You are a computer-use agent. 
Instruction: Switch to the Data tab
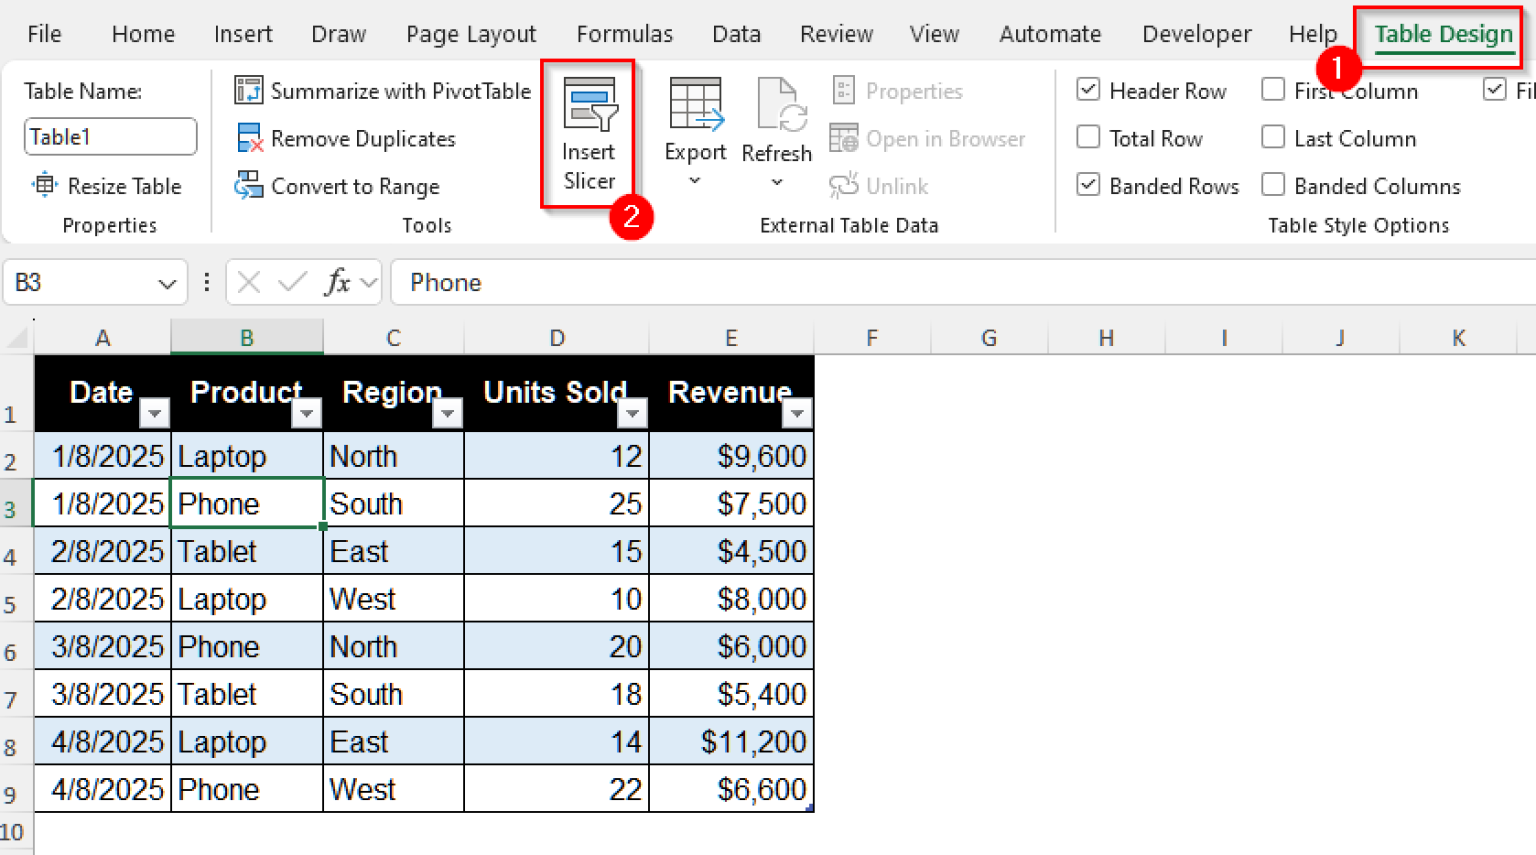click(736, 33)
